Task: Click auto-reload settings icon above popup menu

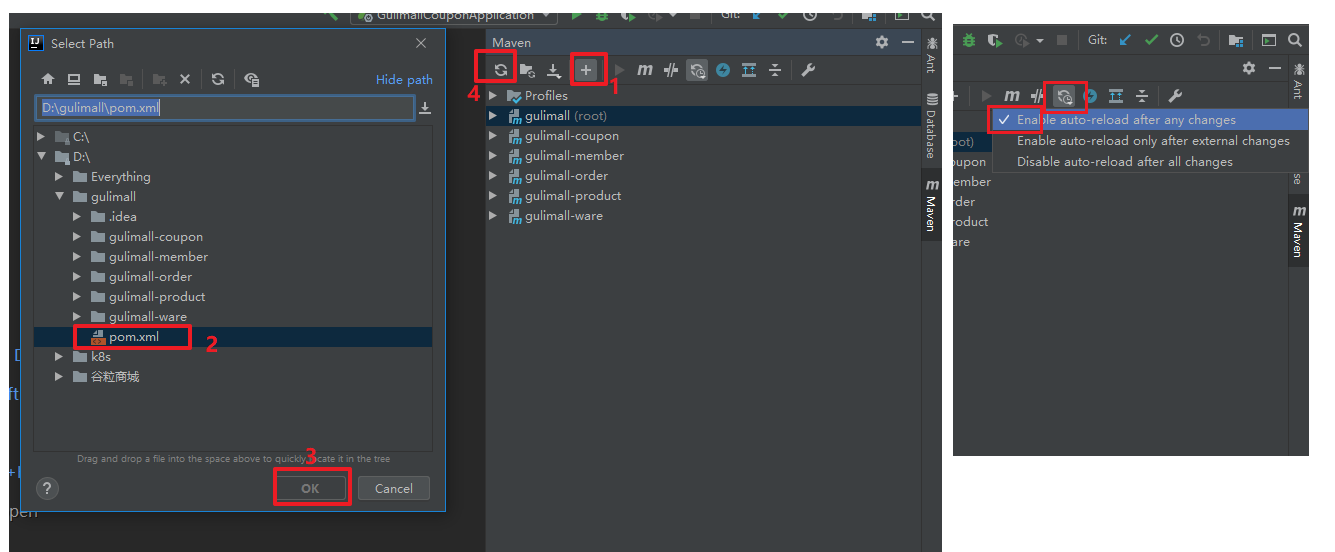Action: point(1064,96)
